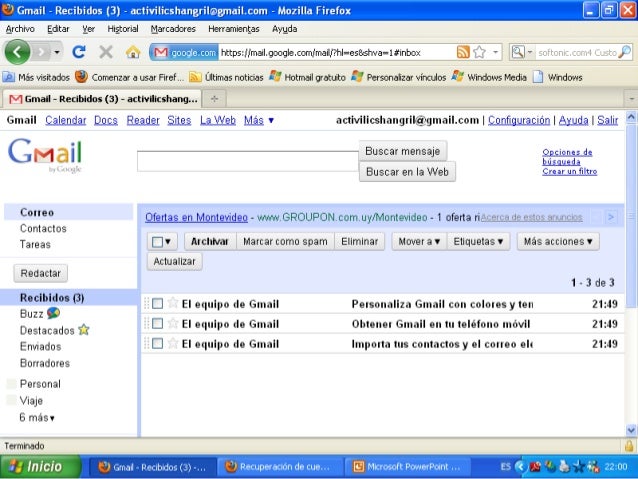
Task: Expand the Etiquetas dropdown
Action: click(478, 241)
